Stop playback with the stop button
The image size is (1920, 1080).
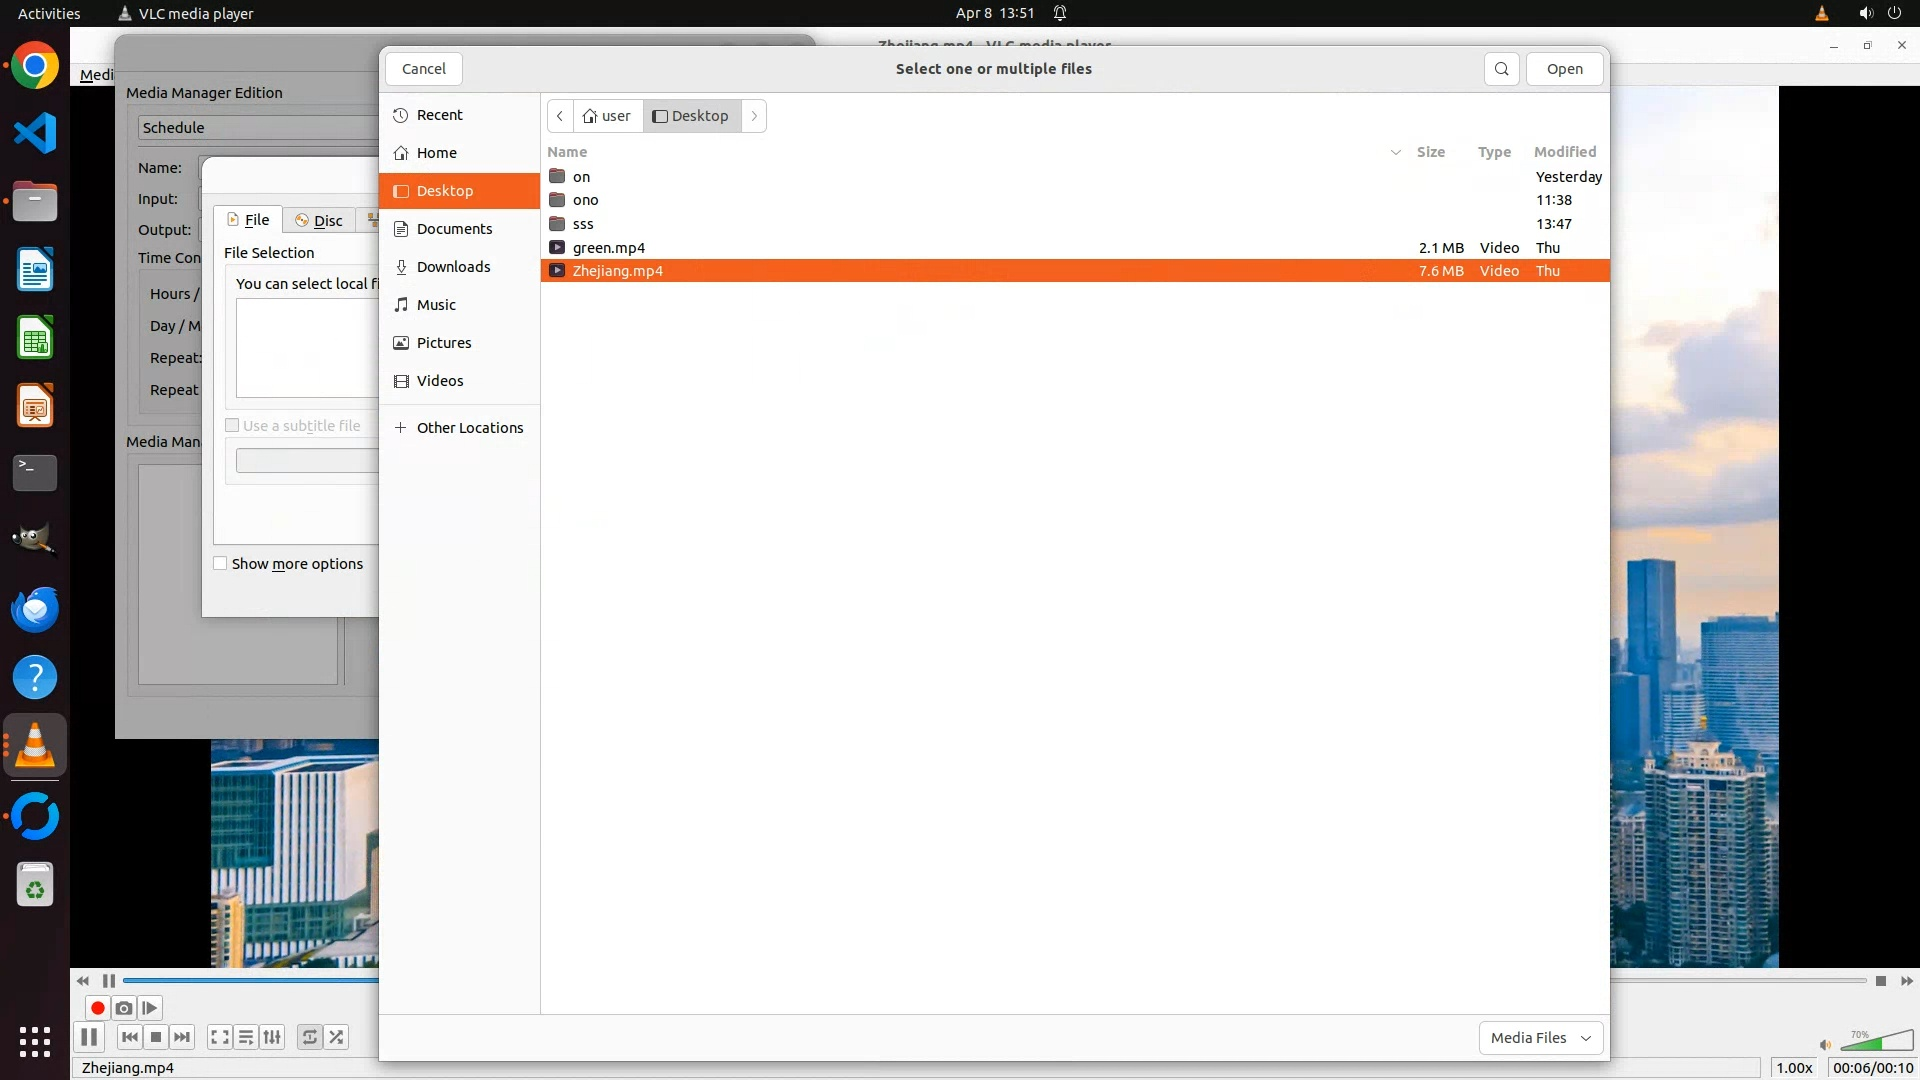(x=156, y=1037)
